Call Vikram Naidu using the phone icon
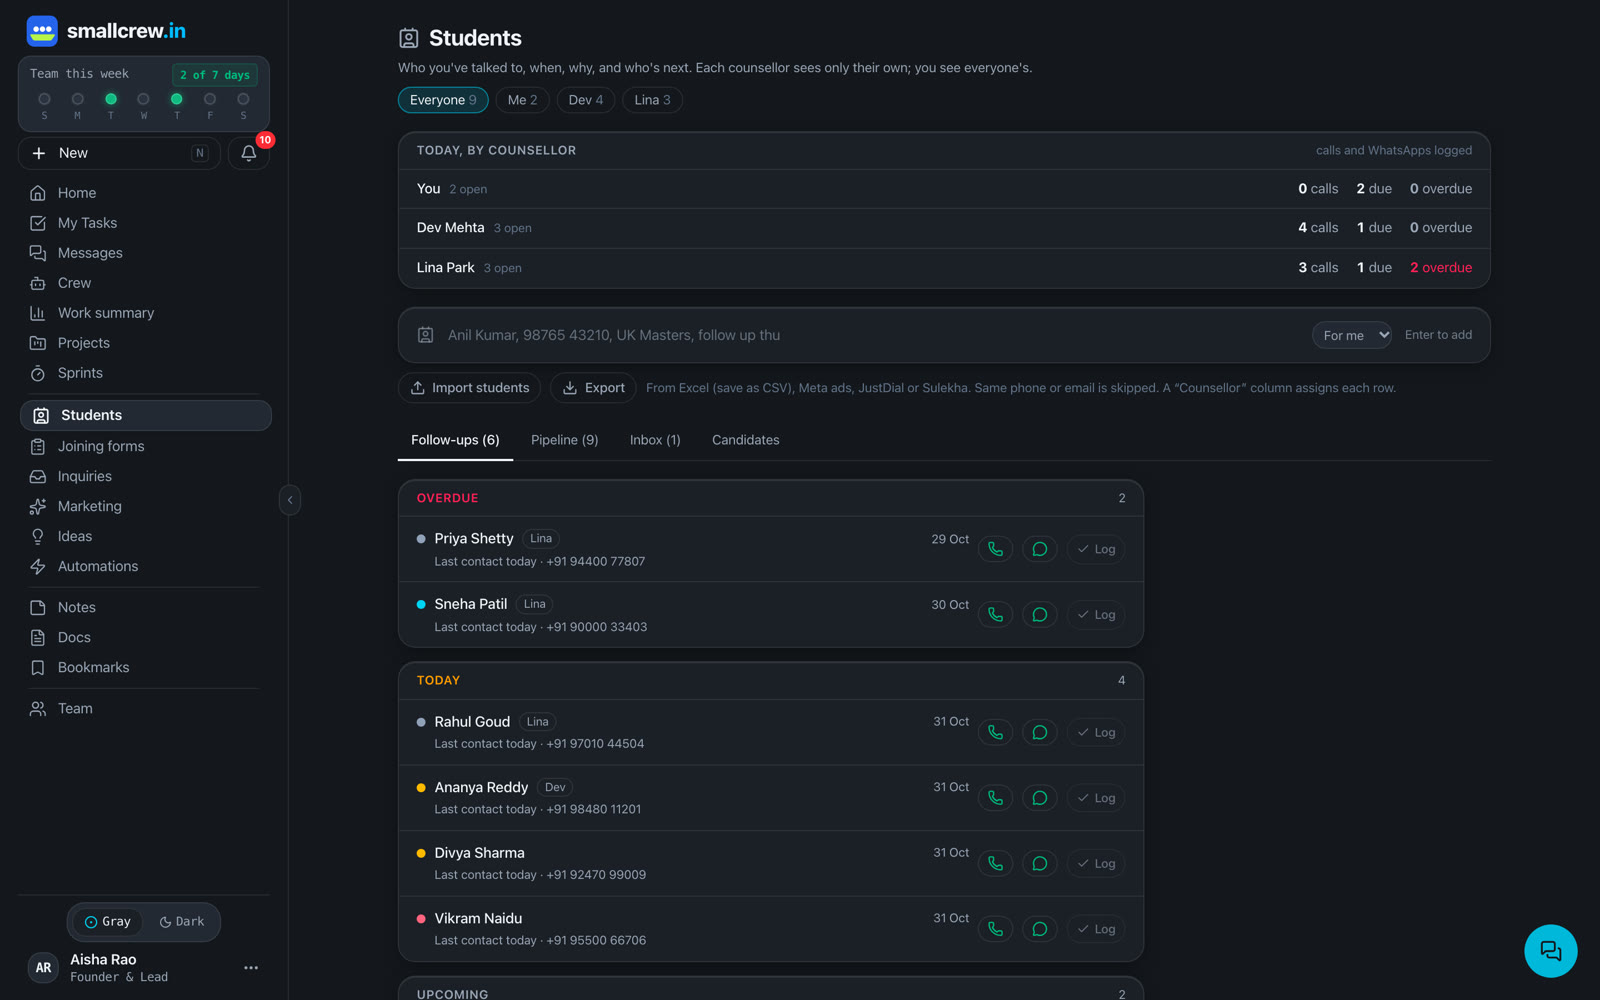This screenshot has height=1000, width=1600. tap(995, 929)
